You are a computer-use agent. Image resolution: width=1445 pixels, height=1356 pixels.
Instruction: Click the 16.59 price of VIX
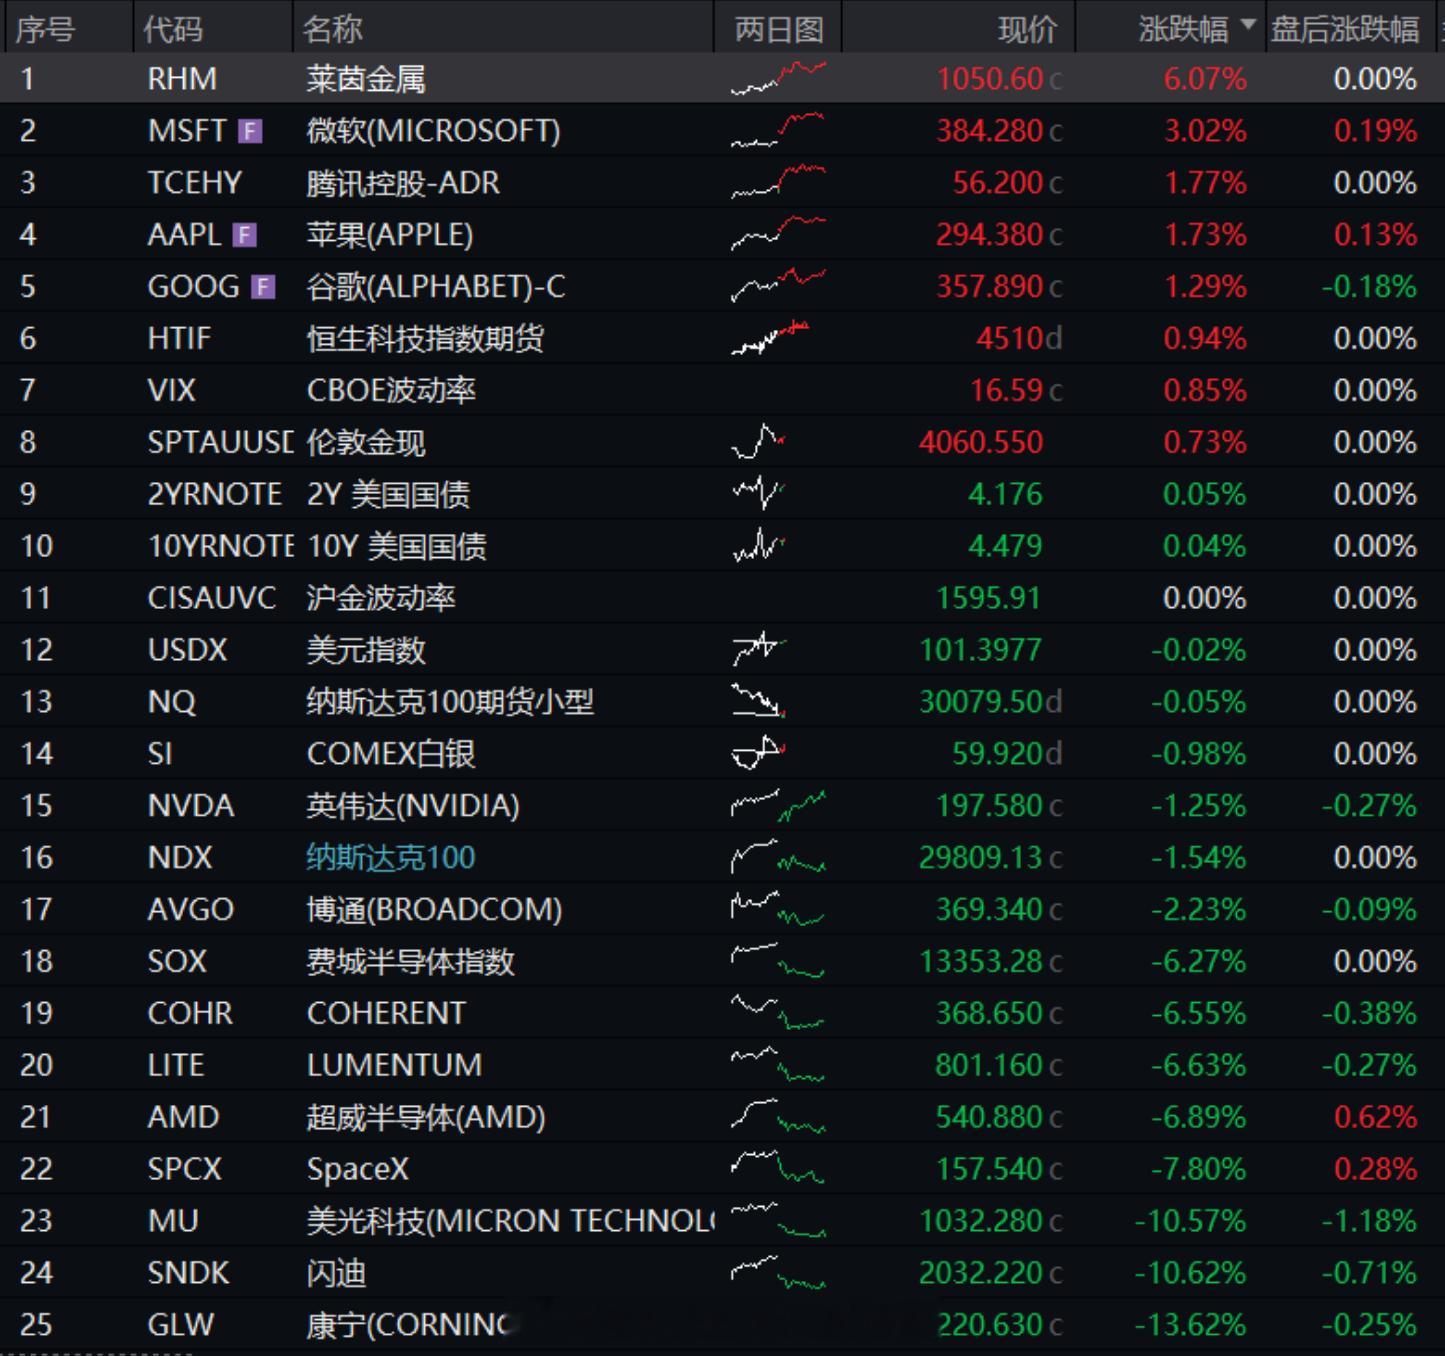[x=1007, y=390]
